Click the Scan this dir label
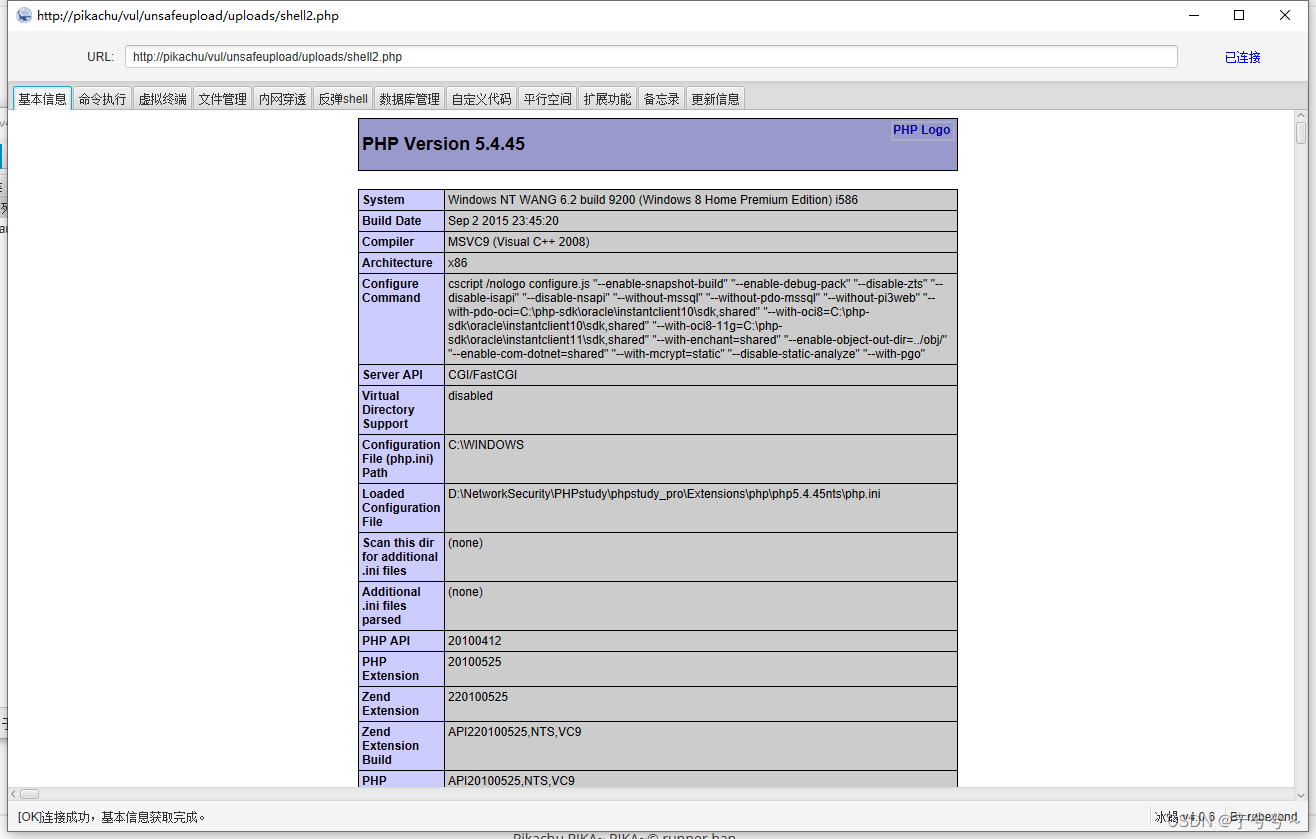Viewport: 1316px width, 839px height. 400,557
